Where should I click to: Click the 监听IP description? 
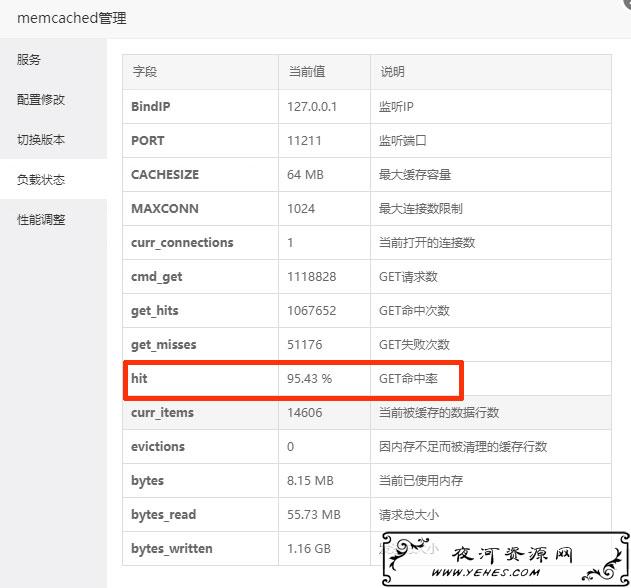(396, 107)
